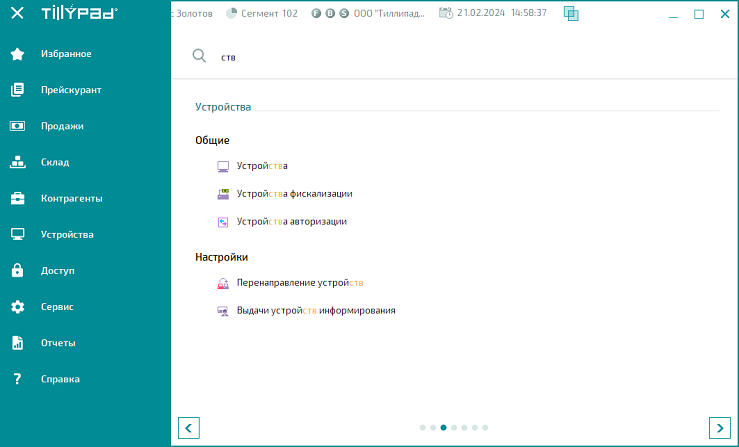Image resolution: width=739 pixels, height=447 pixels.
Task: Click the Сервис gear icon
Action: click(x=17, y=306)
